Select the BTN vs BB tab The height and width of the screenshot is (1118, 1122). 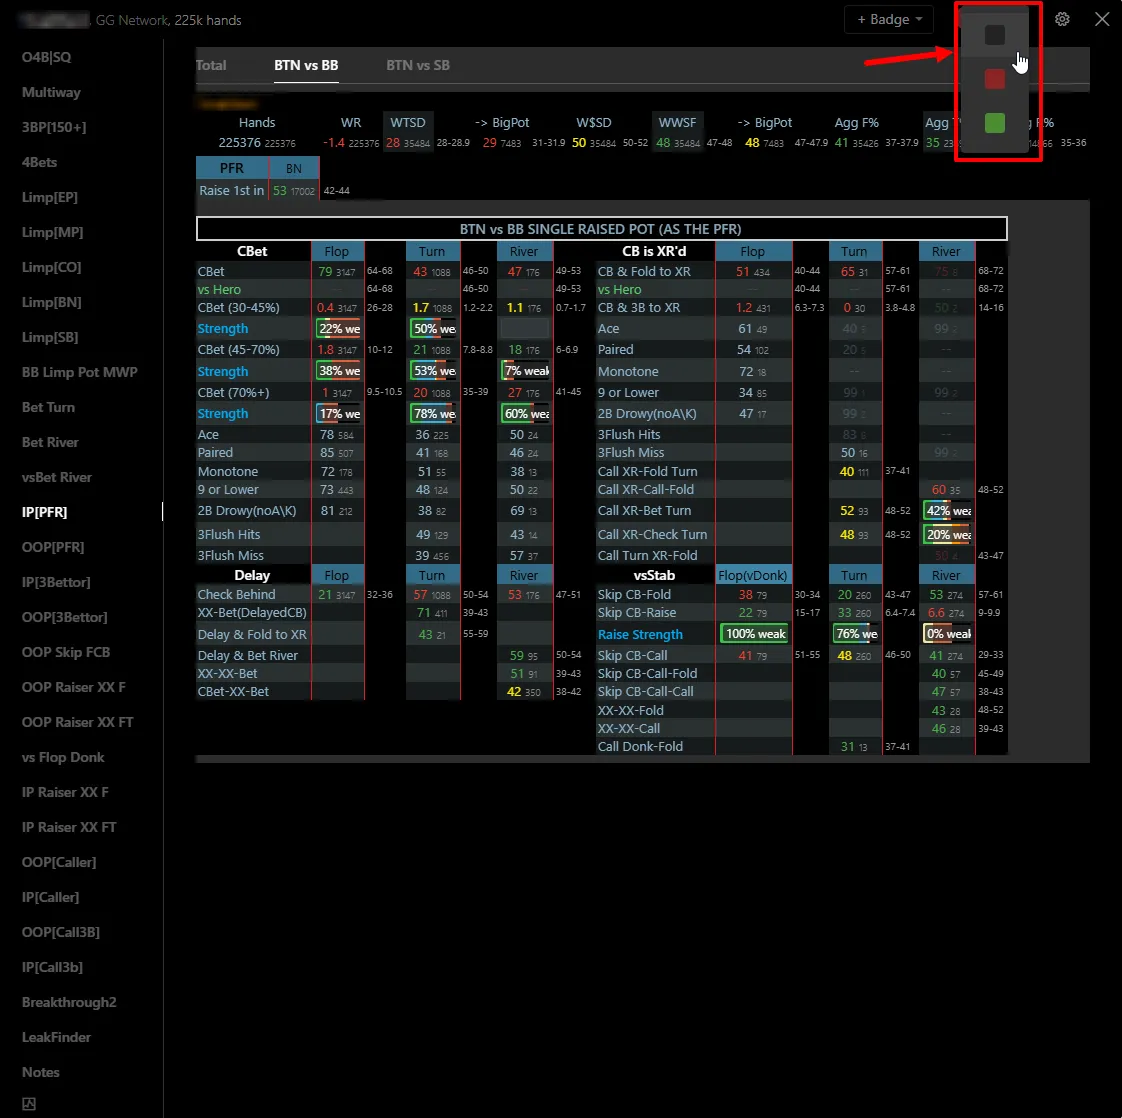306,65
